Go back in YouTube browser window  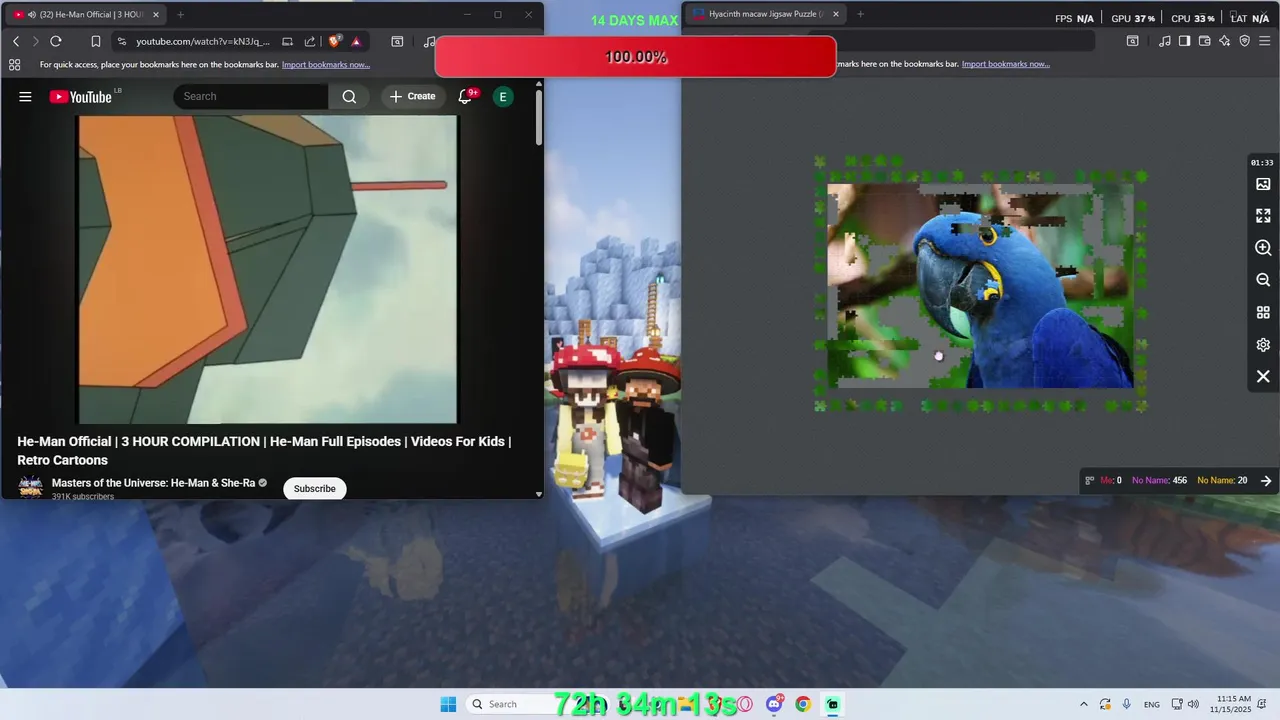16,41
